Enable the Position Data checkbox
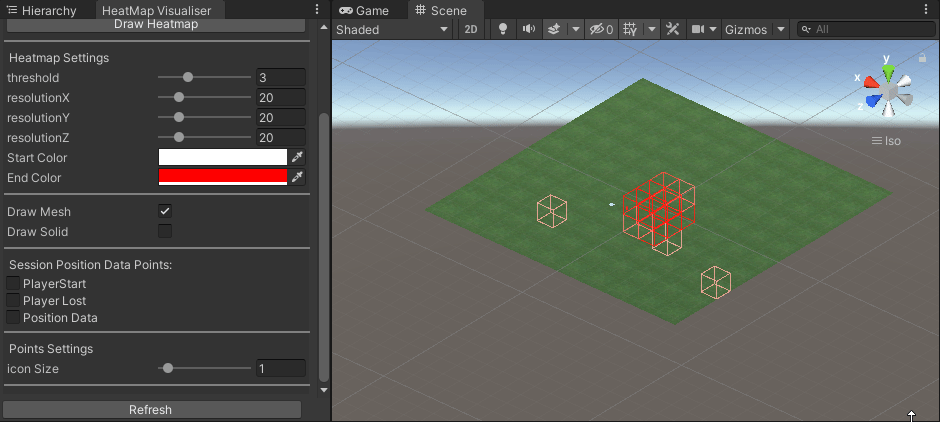 click(13, 318)
